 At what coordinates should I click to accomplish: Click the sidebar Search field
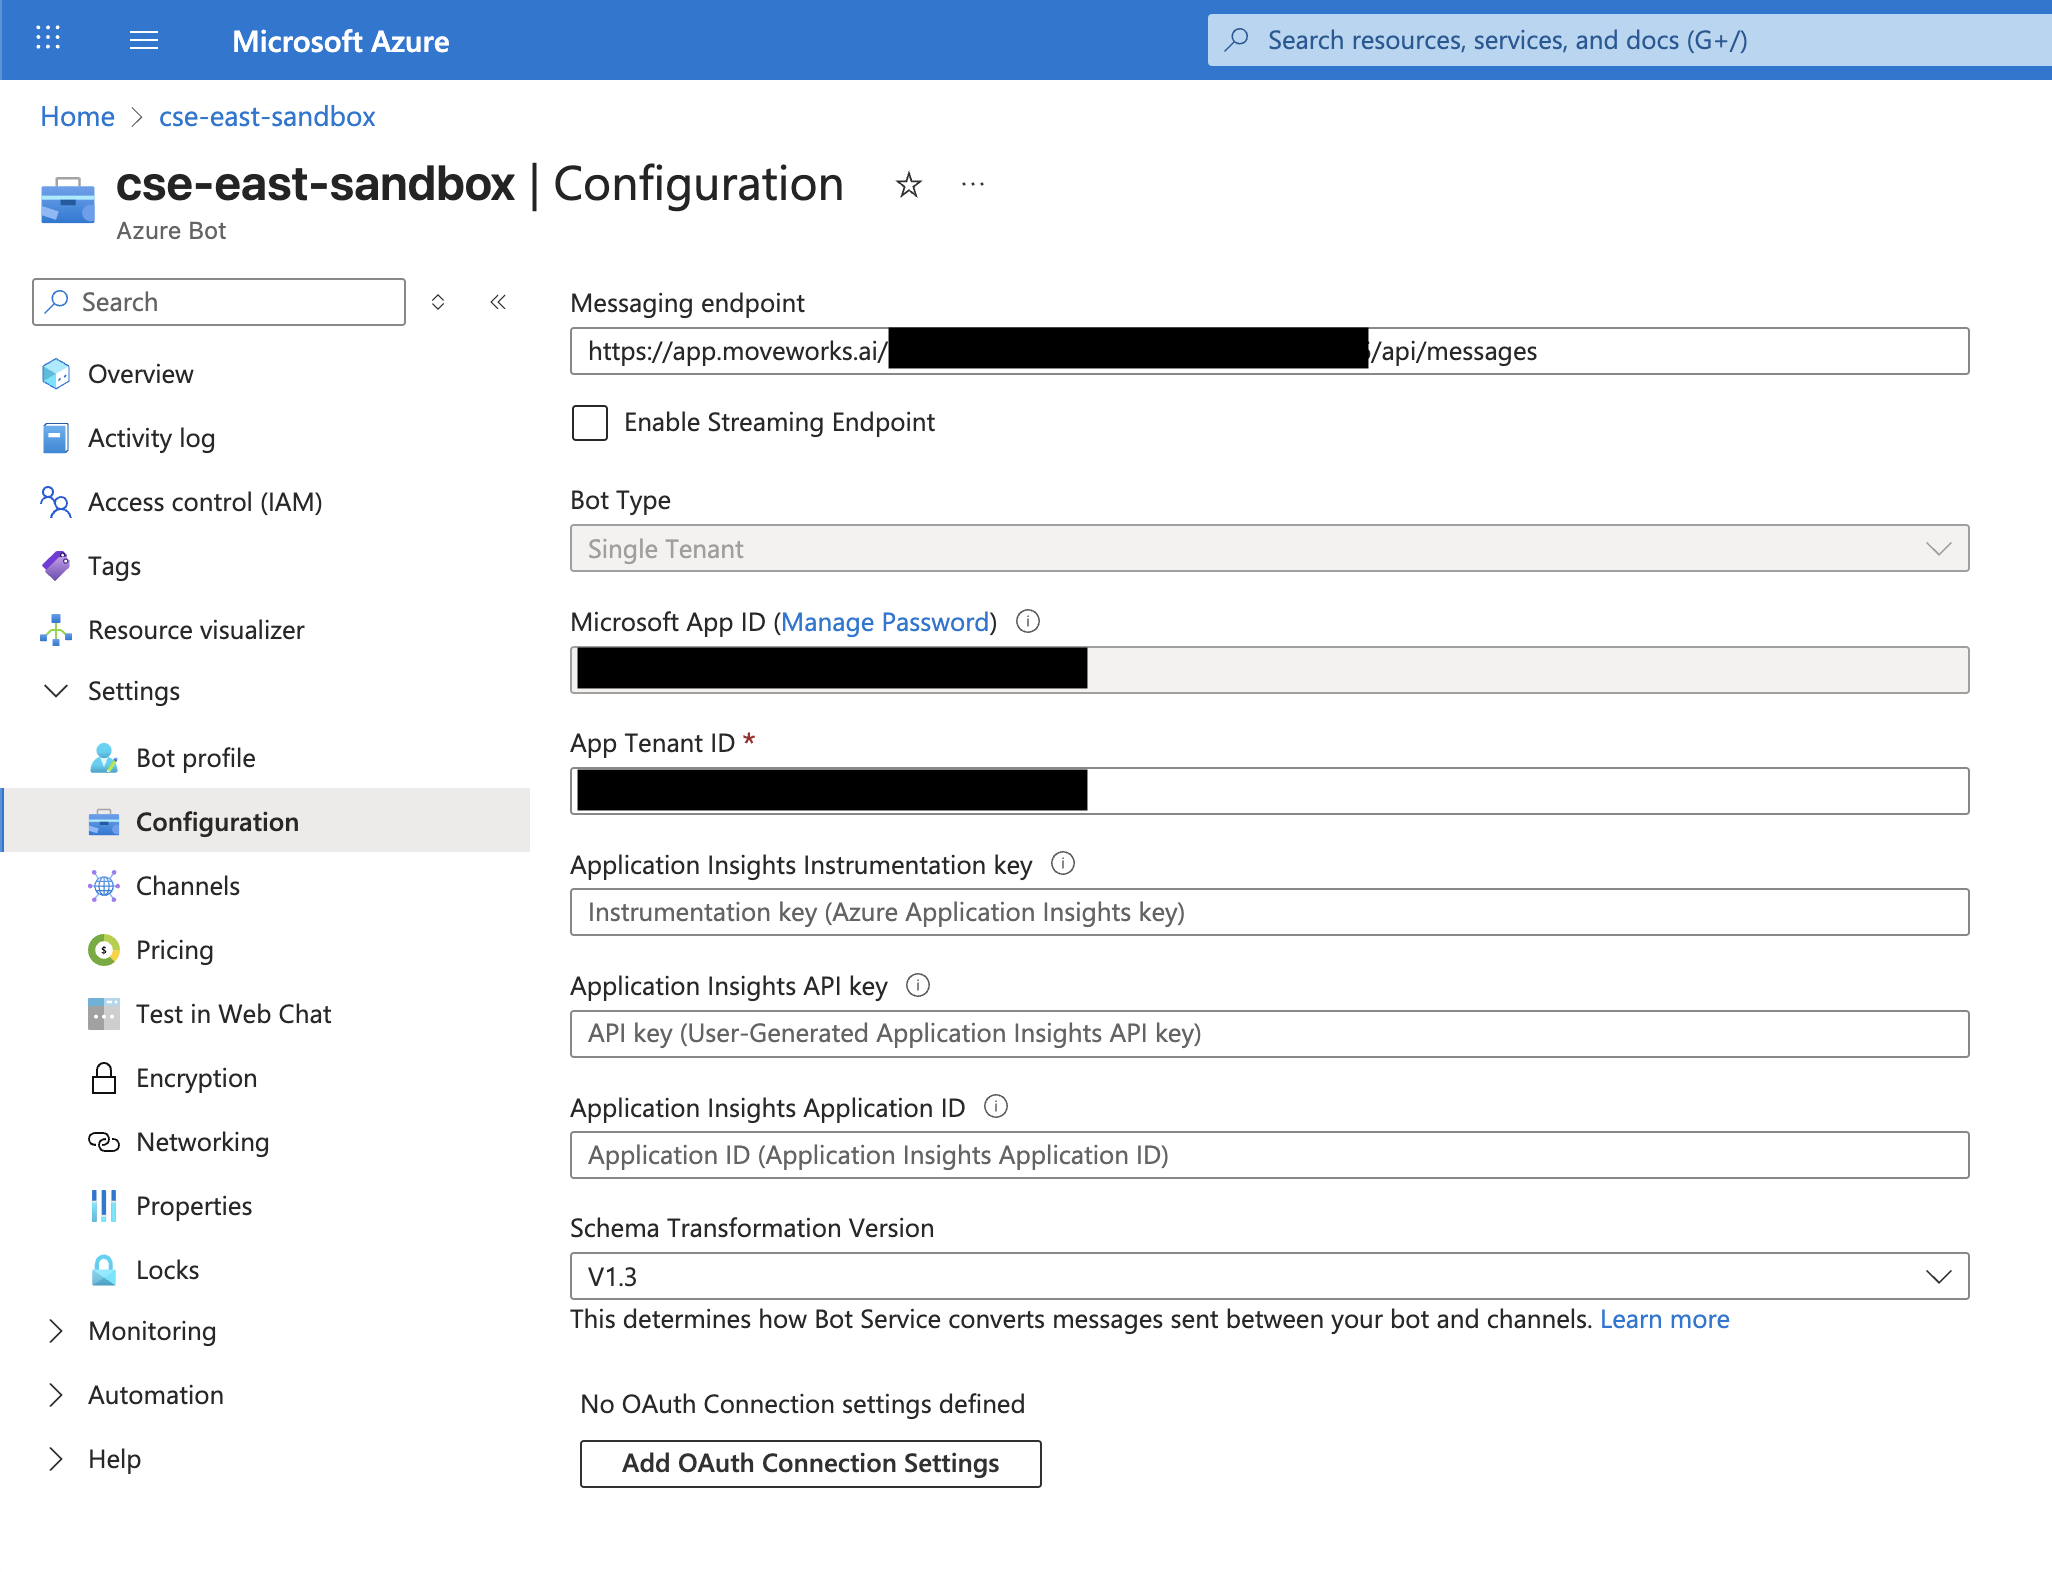[x=219, y=302]
